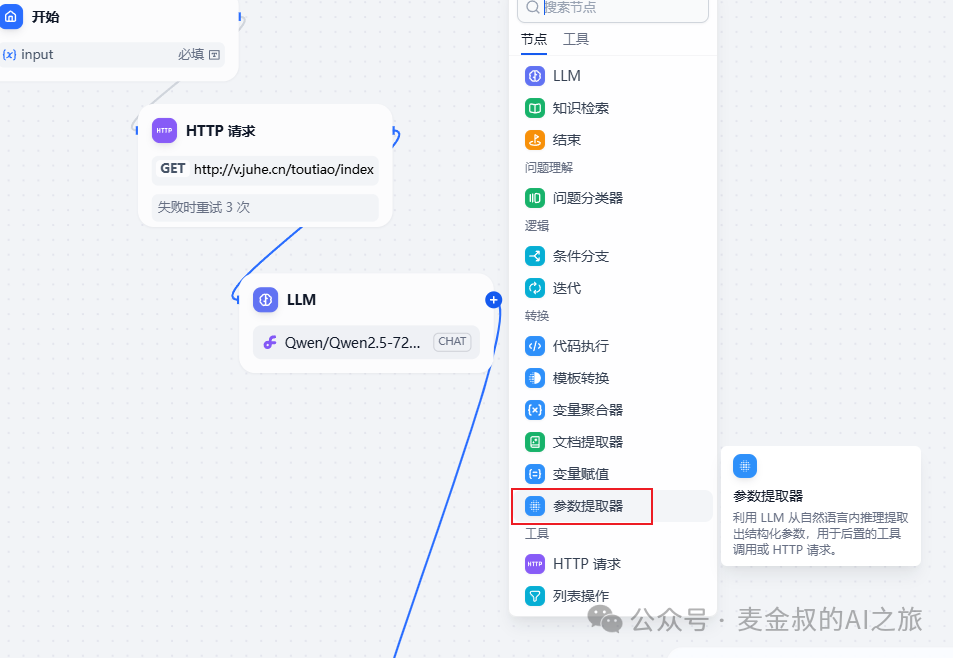
Task: Click the 搜索节点 search field
Action: [613, 9]
